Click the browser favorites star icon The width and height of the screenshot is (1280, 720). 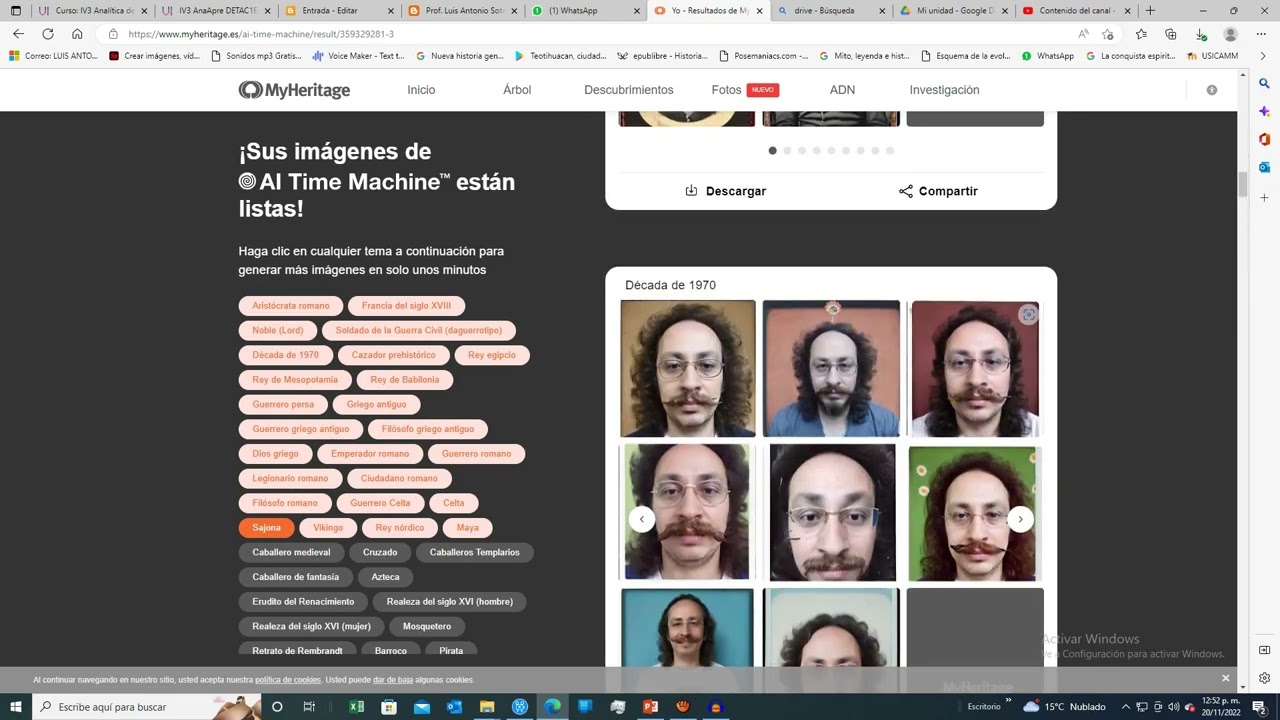point(1141,33)
